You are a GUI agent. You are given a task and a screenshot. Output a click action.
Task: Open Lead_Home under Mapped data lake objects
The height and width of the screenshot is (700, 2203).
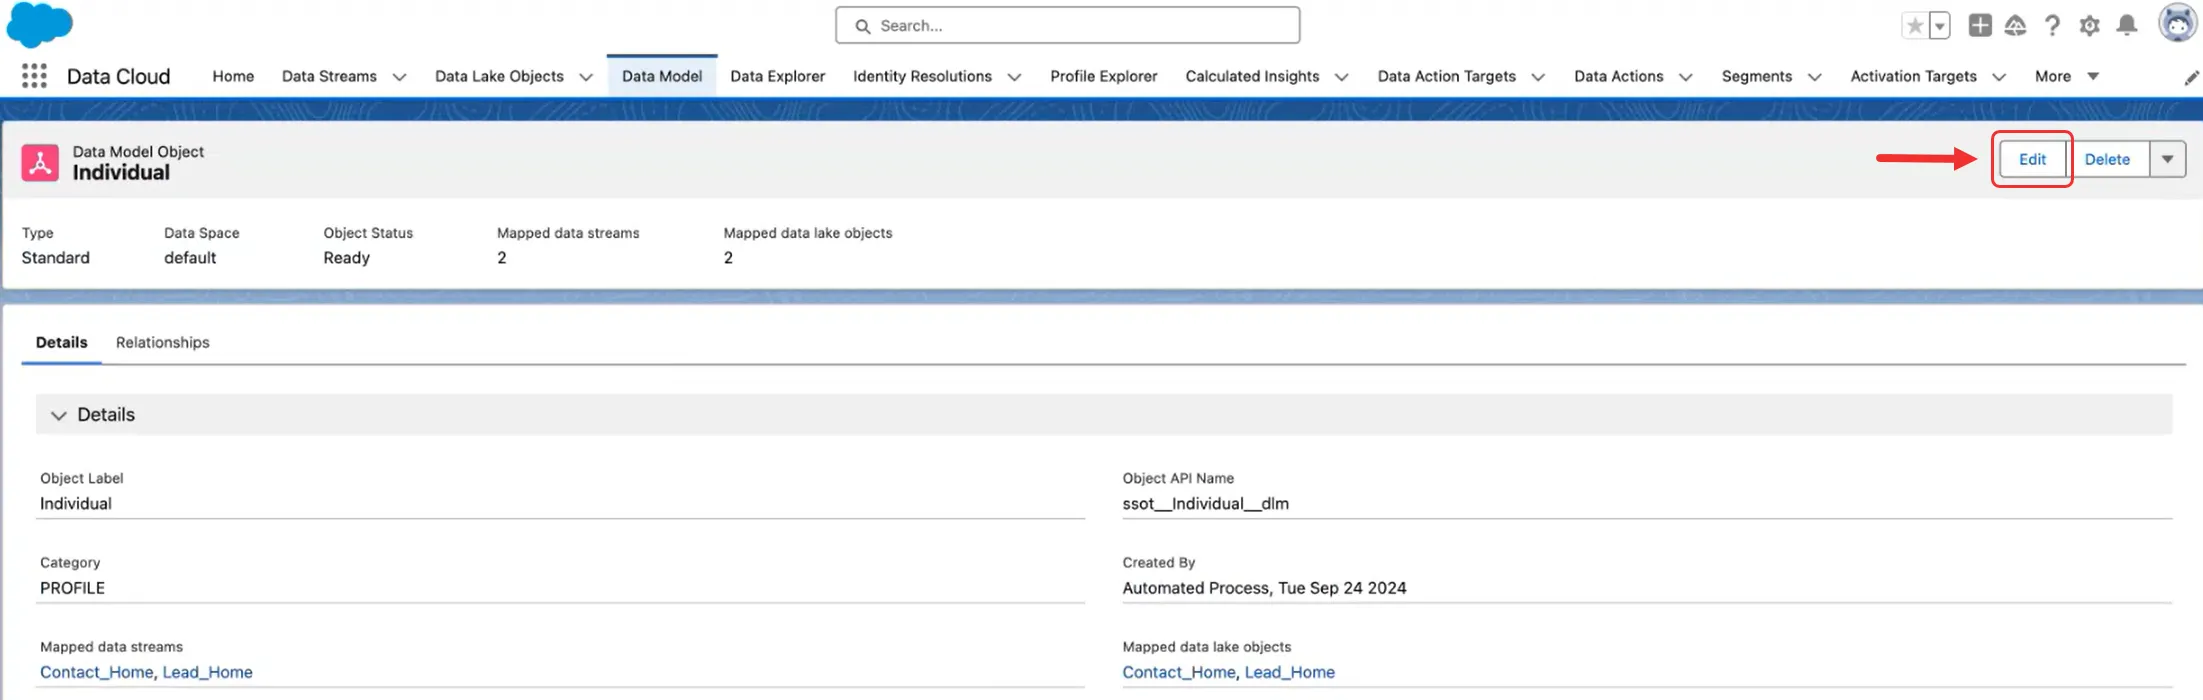tap(1289, 672)
